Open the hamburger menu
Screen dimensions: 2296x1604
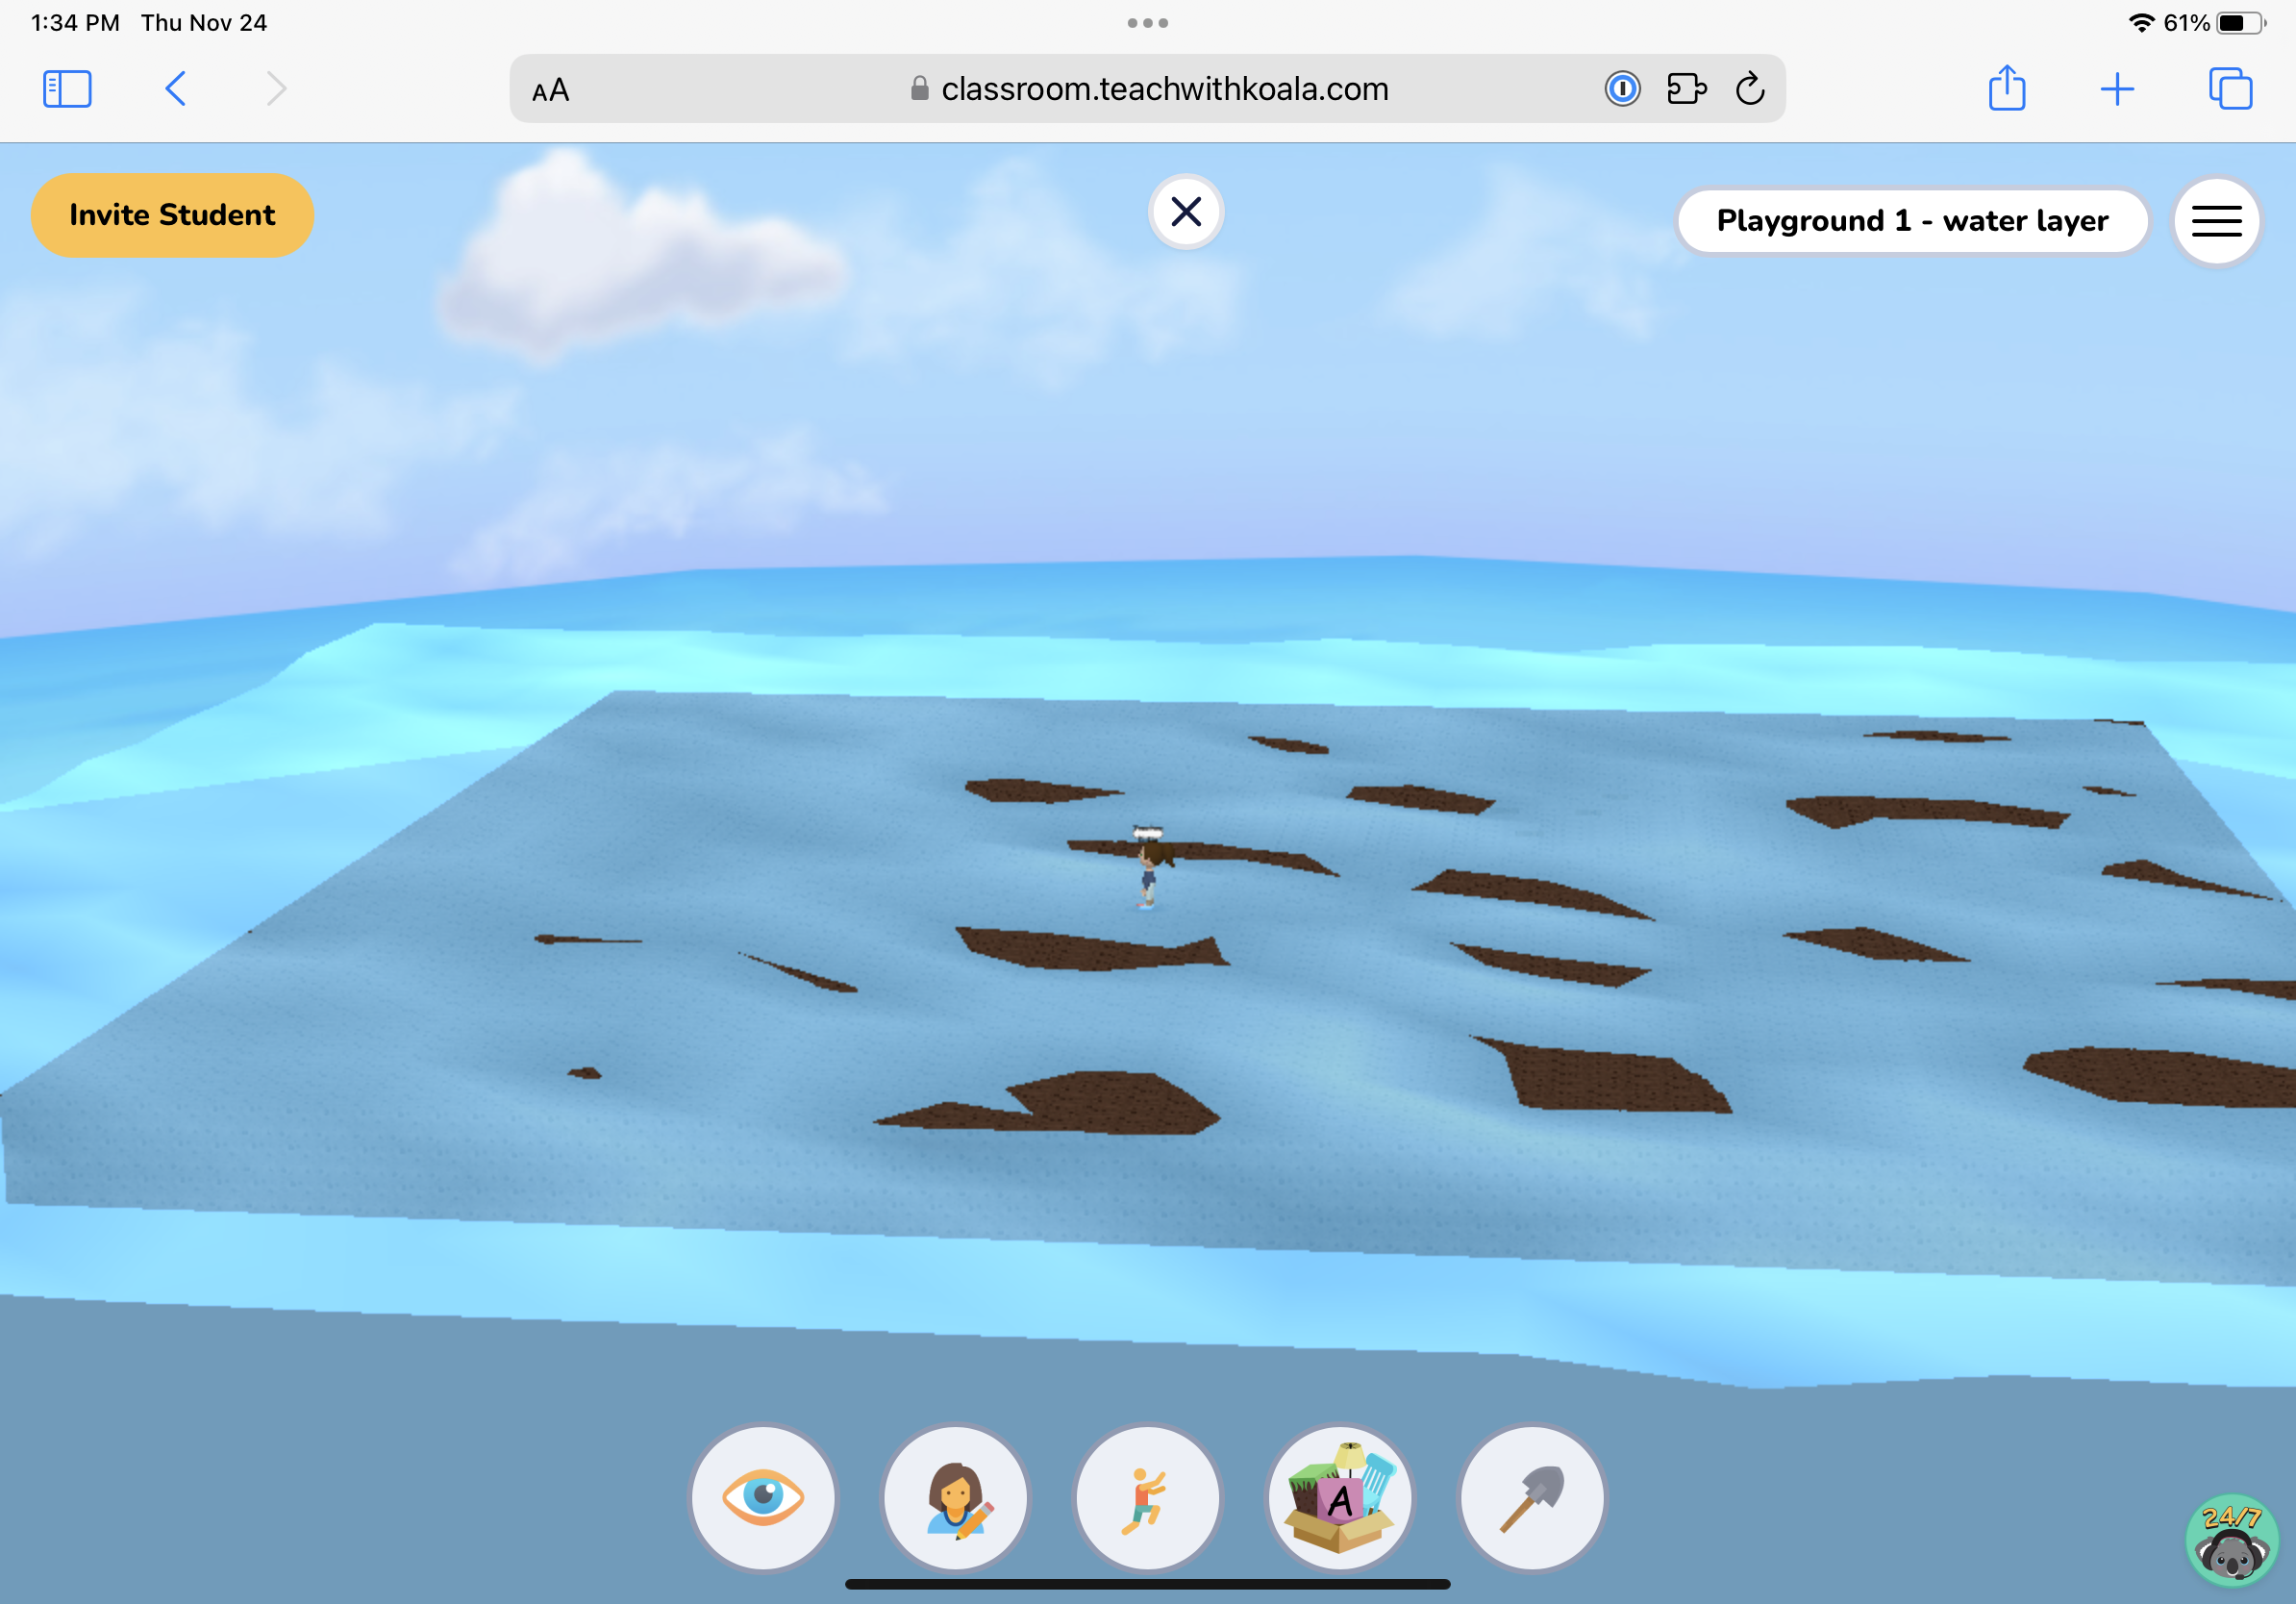coord(2215,221)
